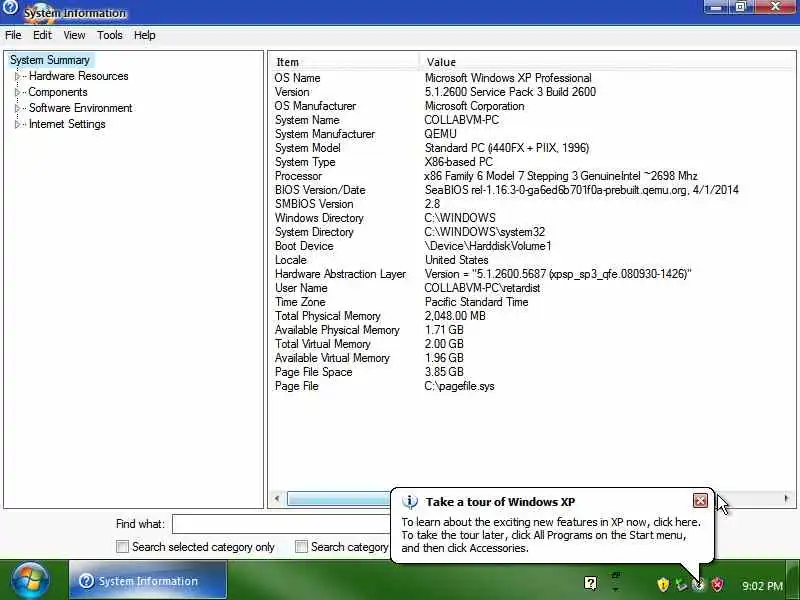Click the taskbar clock showing 9:02 PM

[x=762, y=586]
